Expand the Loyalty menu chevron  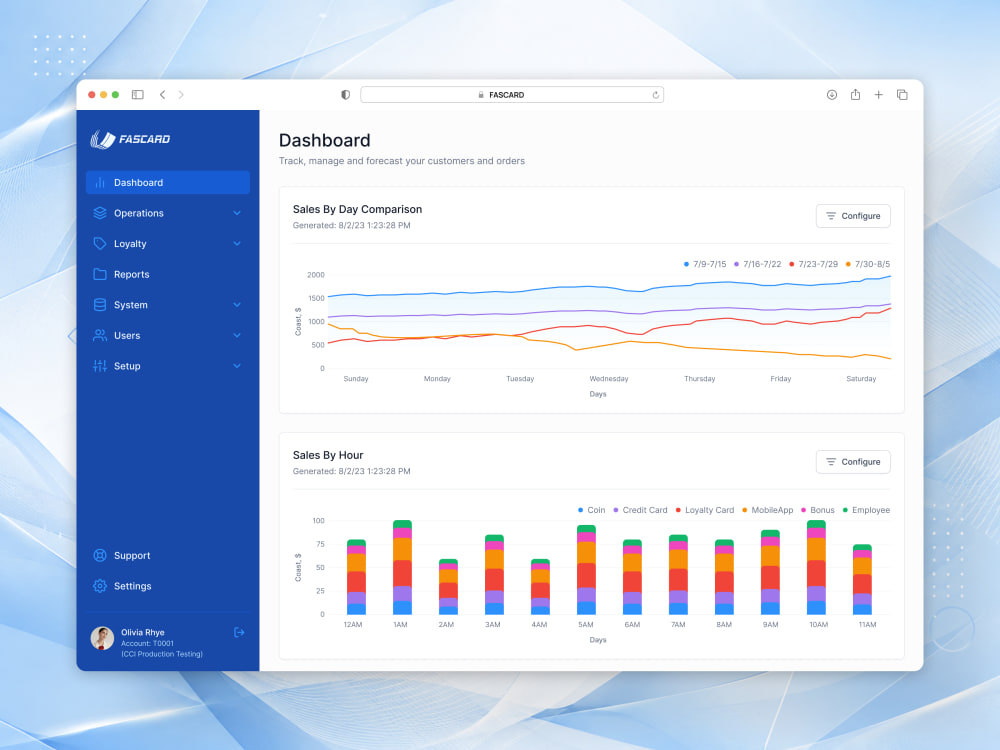(237, 244)
